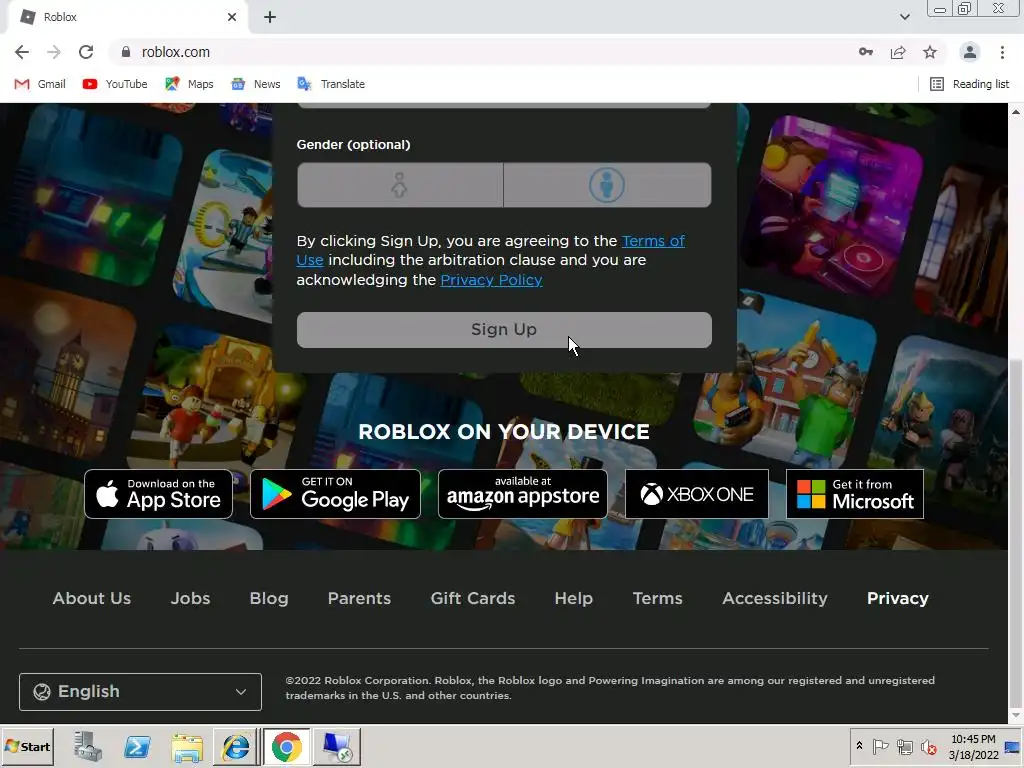Click the muted volume tray icon
The width and height of the screenshot is (1024, 768).
(928, 746)
